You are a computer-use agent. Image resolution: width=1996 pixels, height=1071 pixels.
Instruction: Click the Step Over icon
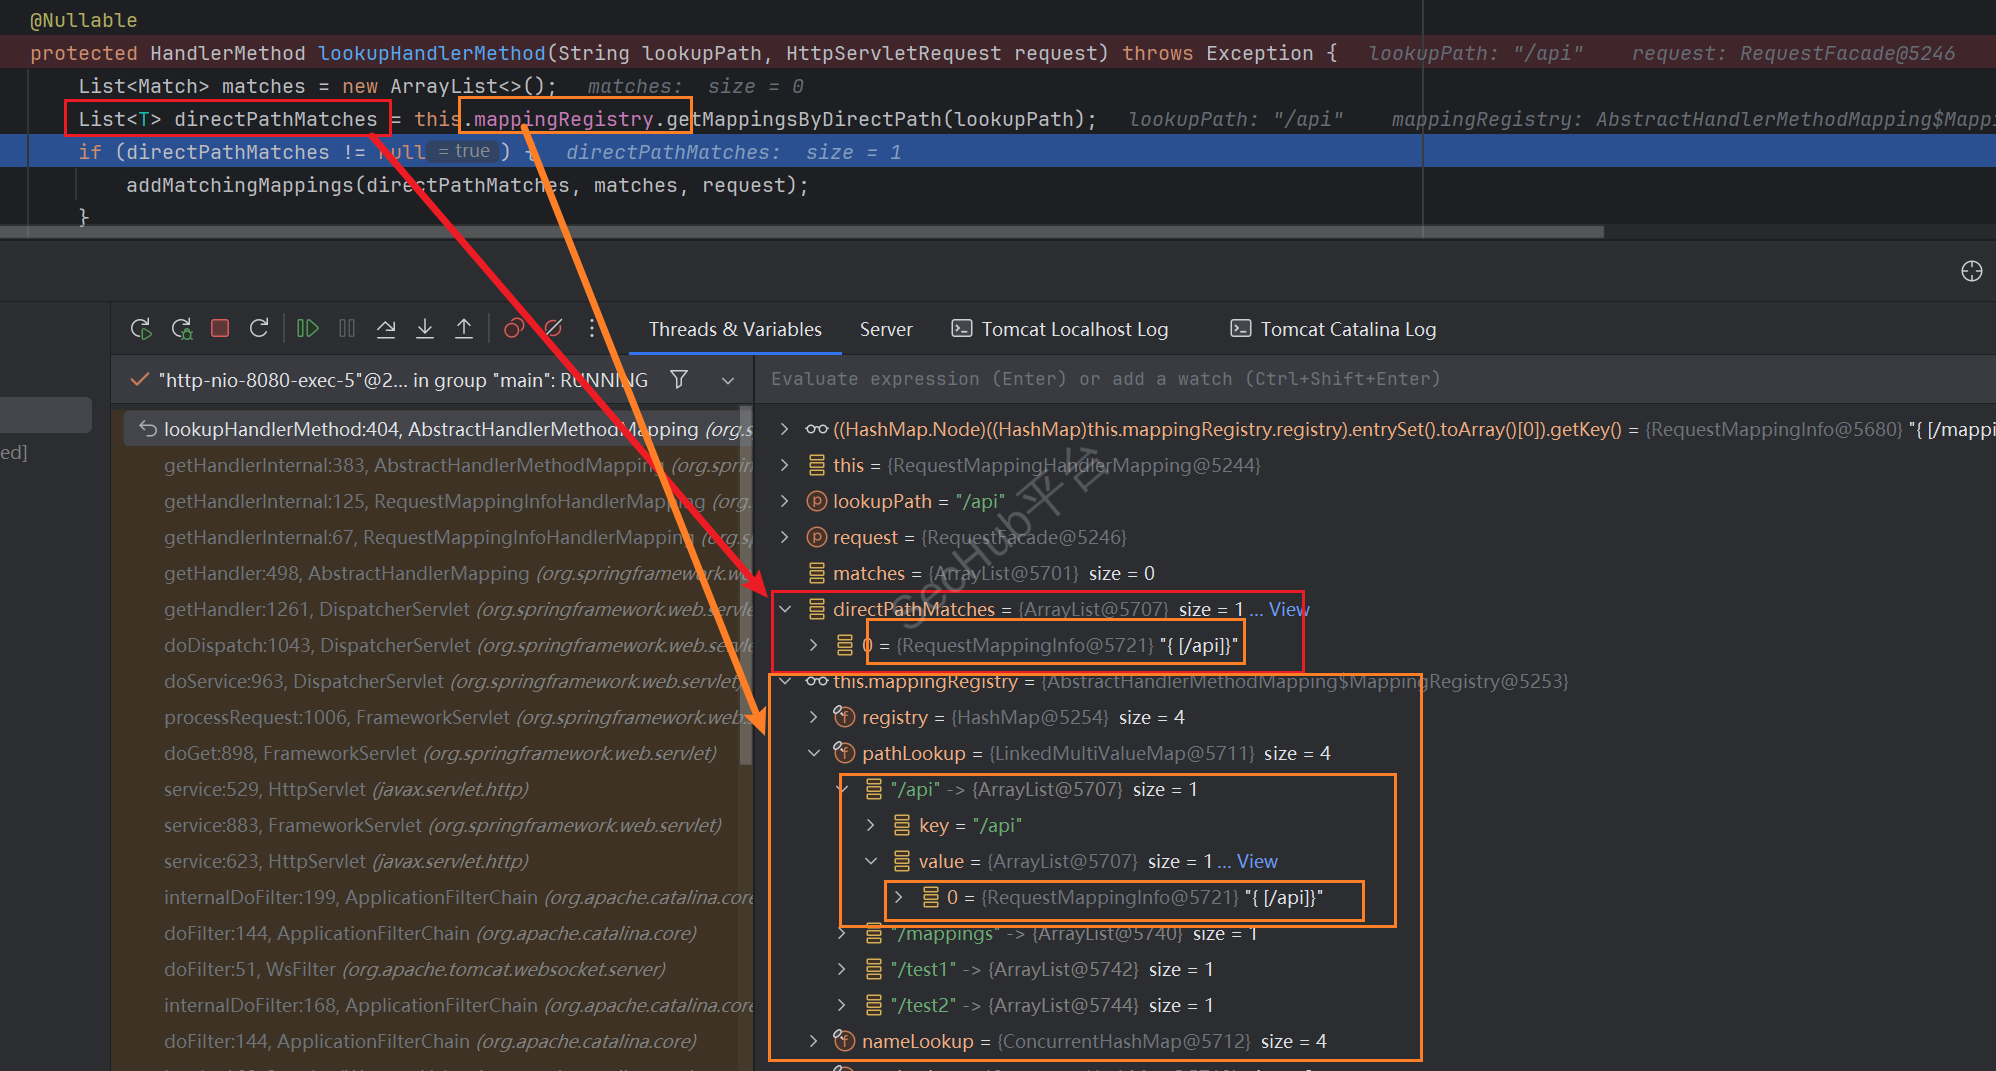coord(385,329)
